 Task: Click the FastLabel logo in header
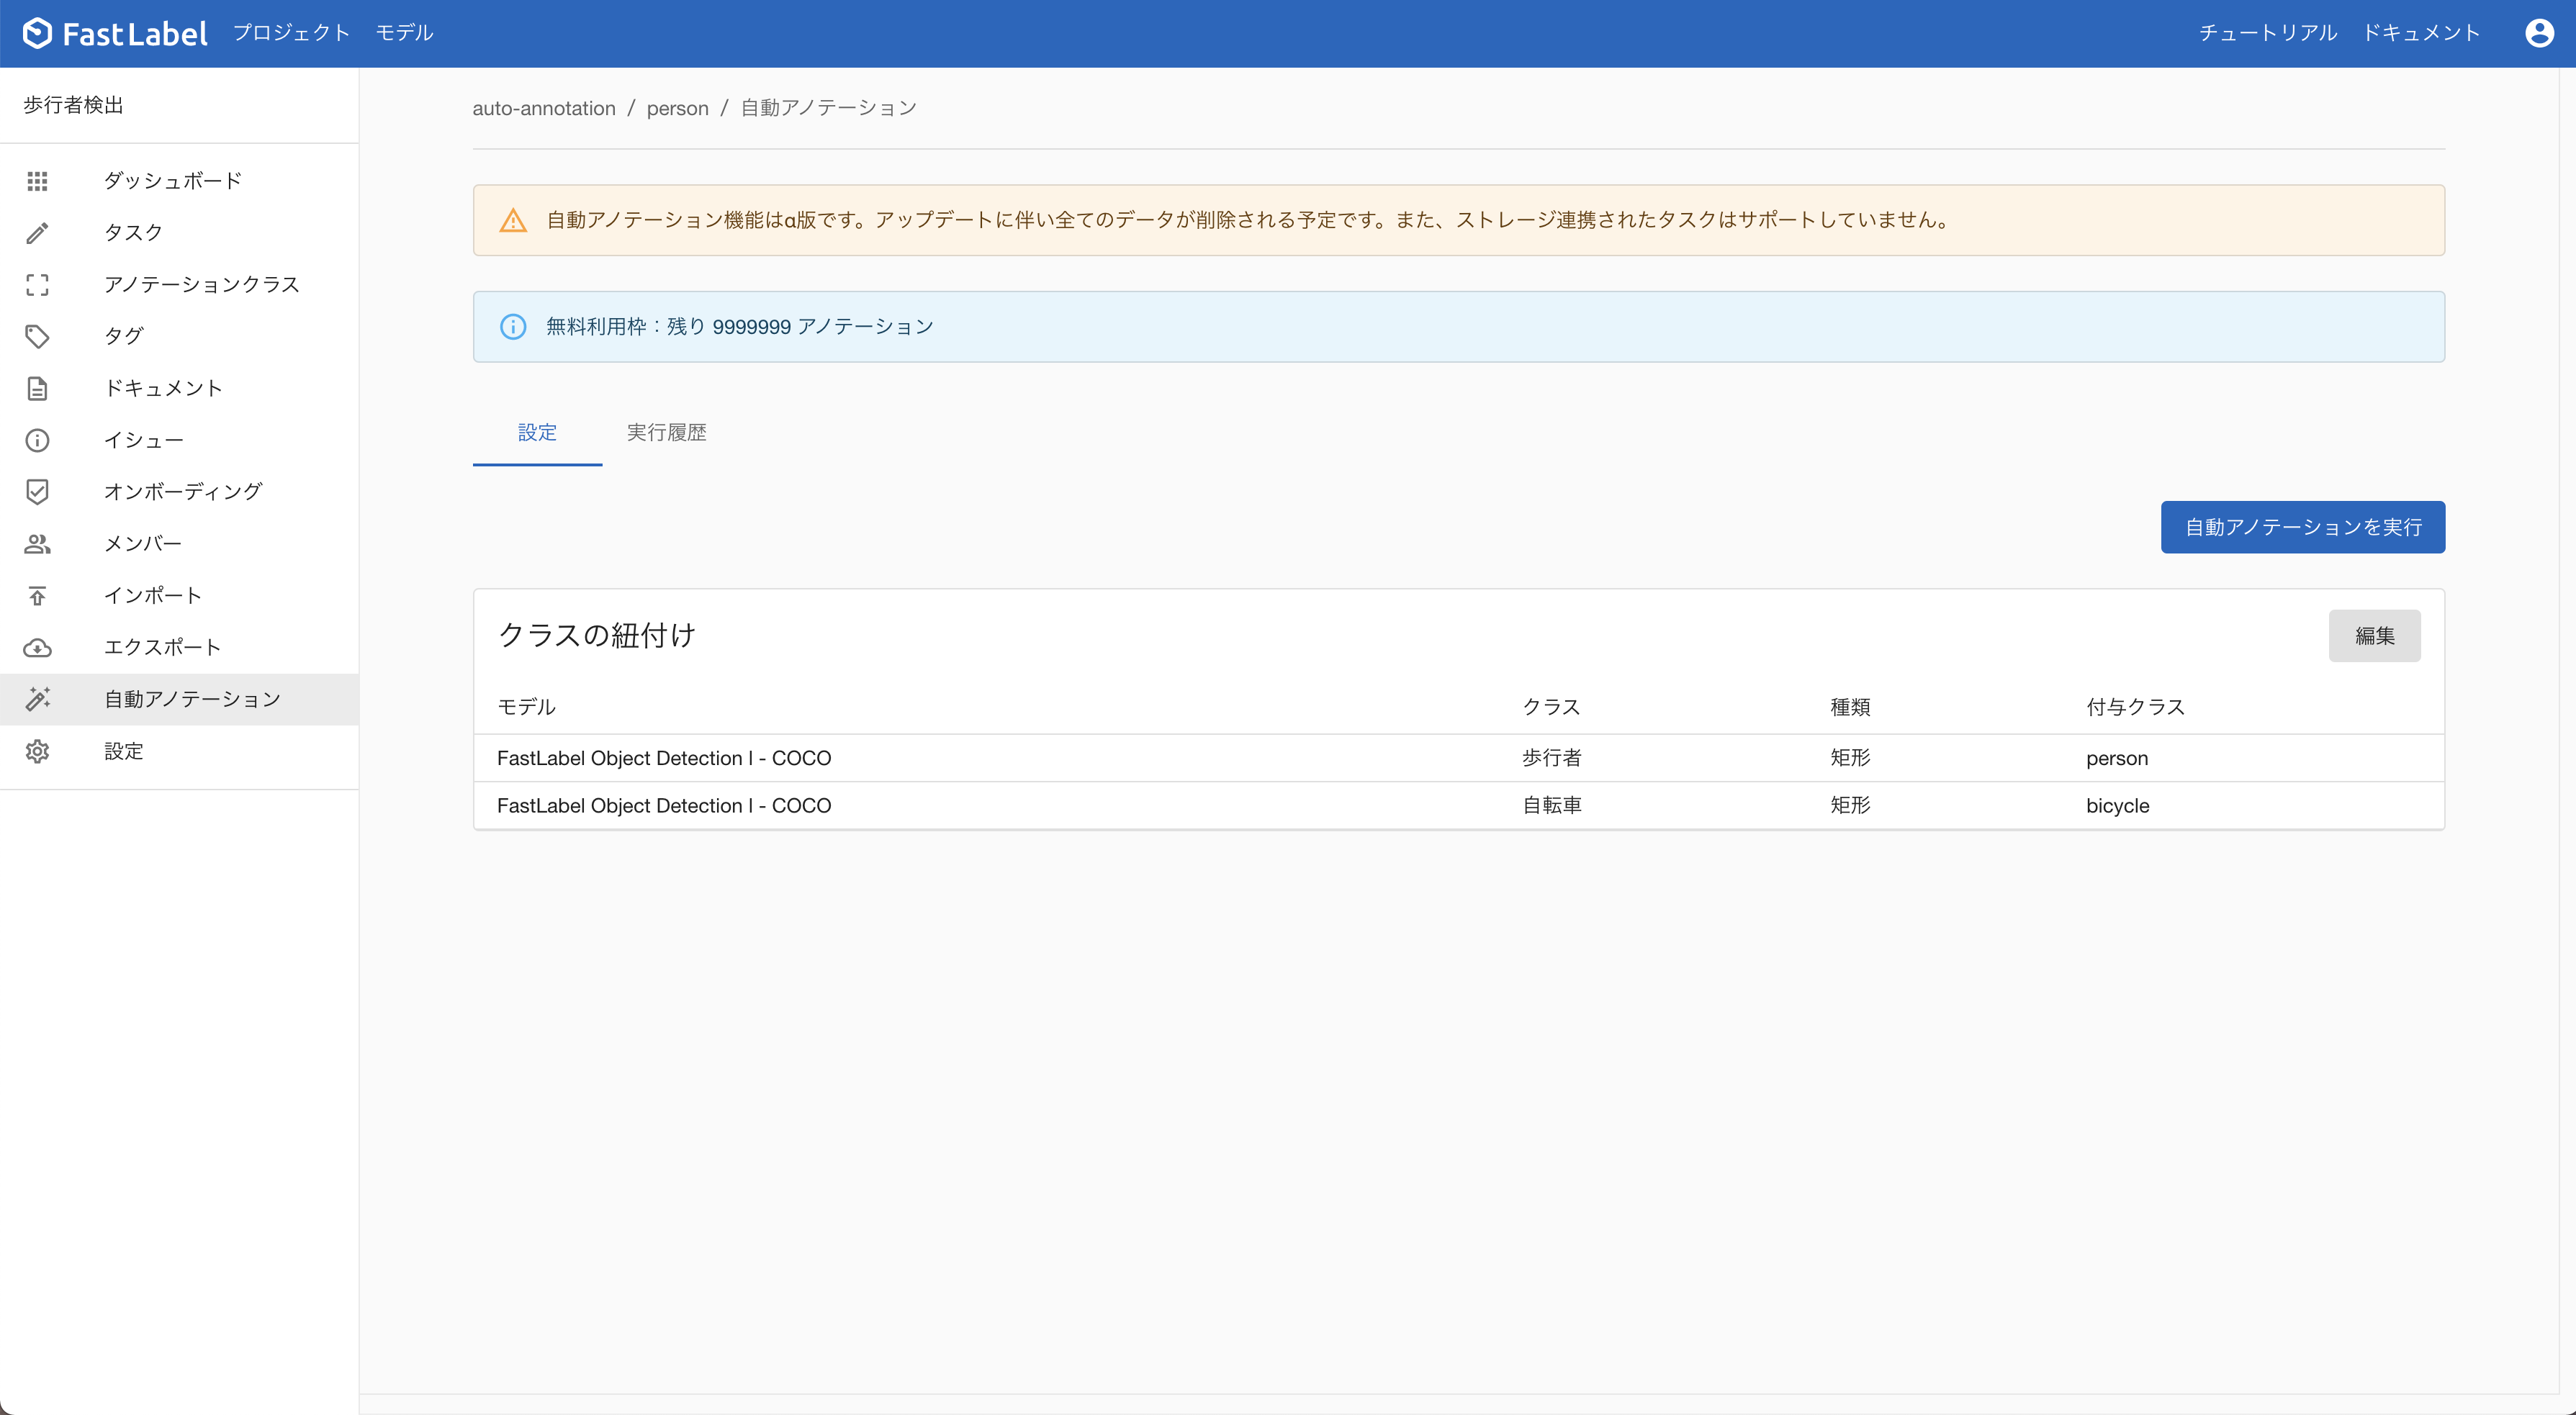[x=115, y=33]
